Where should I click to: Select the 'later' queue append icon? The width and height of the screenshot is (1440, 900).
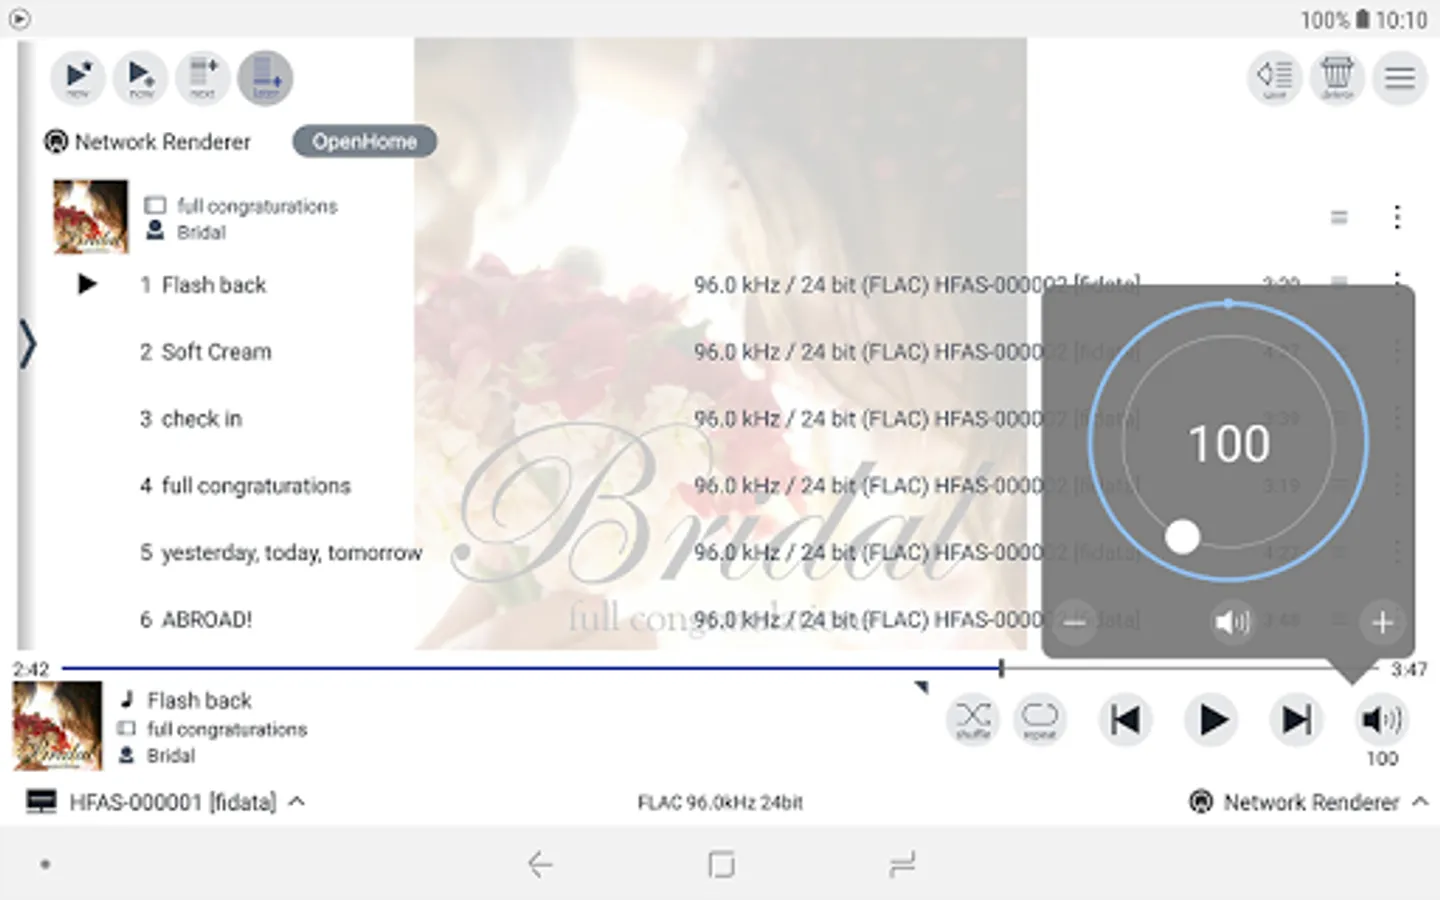pos(265,77)
